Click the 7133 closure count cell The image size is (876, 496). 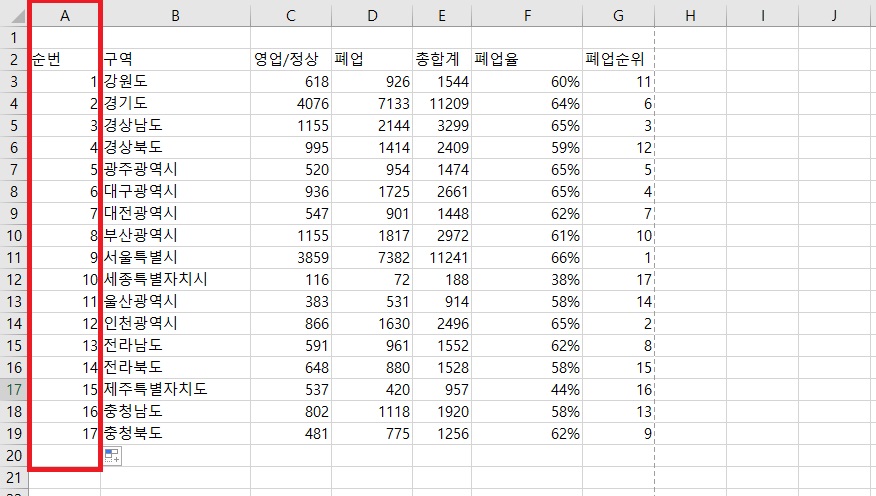372,104
